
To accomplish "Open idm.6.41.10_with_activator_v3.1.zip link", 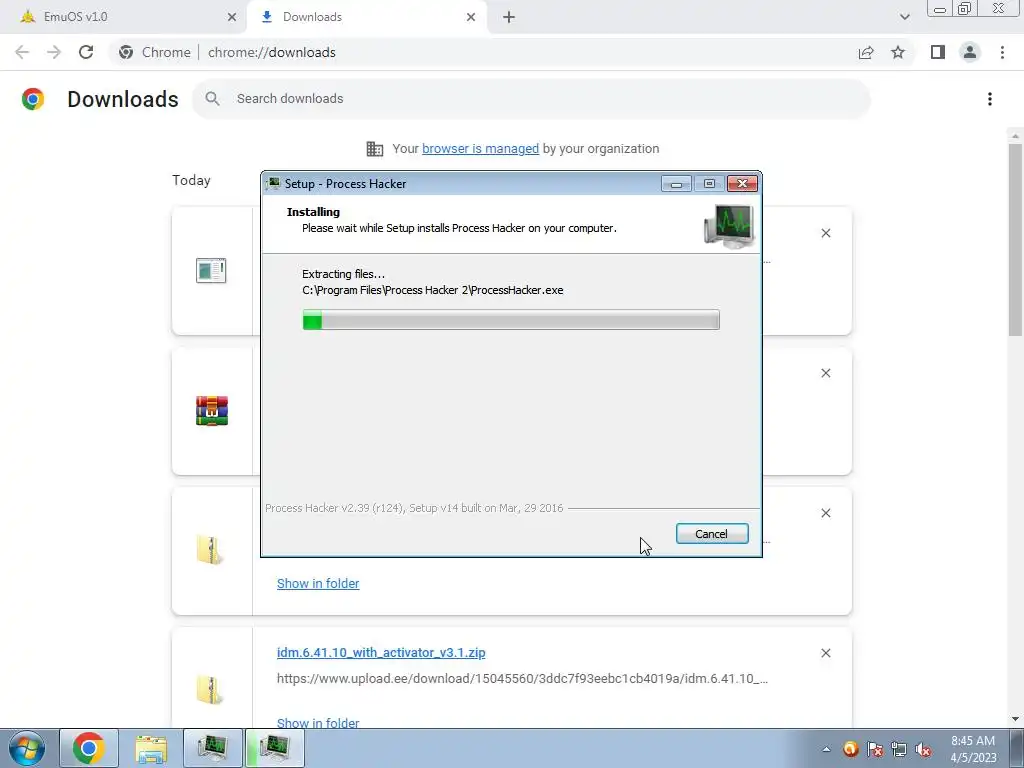I will click(381, 652).
